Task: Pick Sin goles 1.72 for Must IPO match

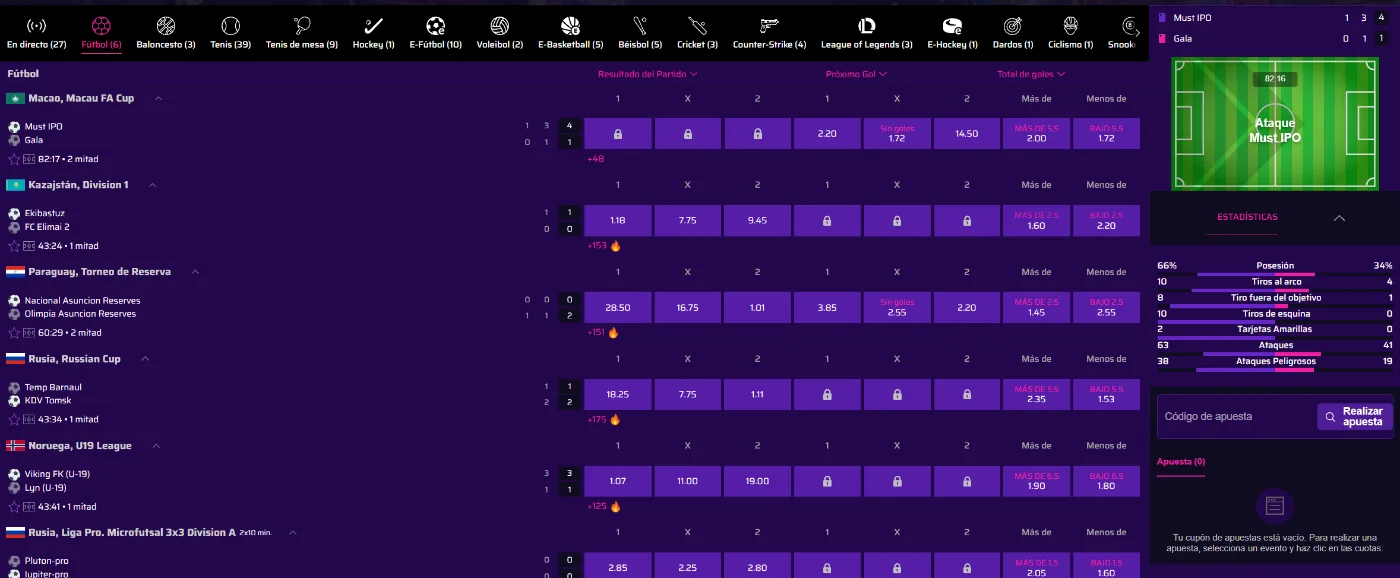Action: coord(897,133)
